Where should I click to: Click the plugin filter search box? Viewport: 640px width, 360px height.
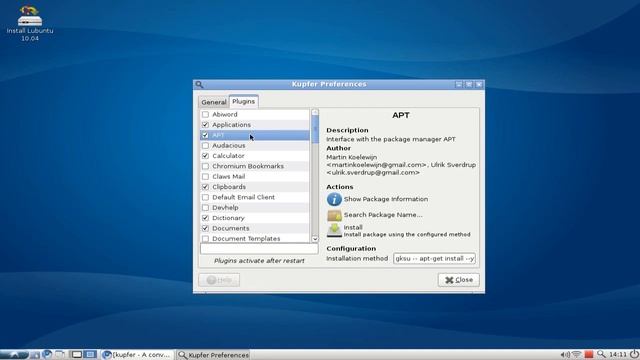click(x=259, y=249)
